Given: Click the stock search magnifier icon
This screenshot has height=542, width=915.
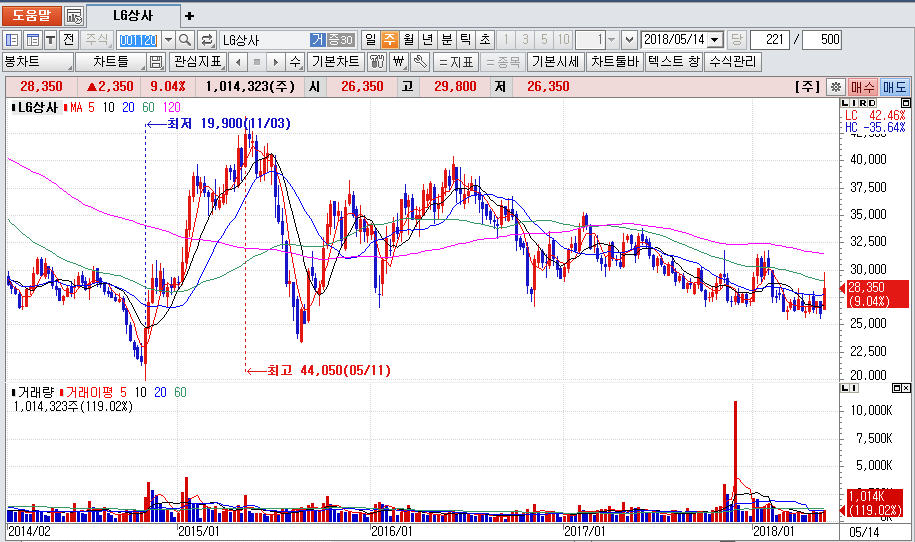Looking at the screenshot, I should (185, 40).
